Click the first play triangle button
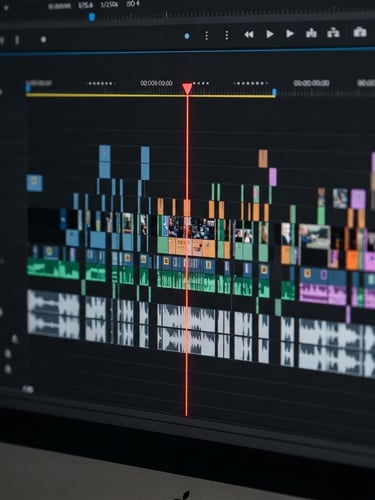The width and height of the screenshot is (375, 500). [x=270, y=34]
